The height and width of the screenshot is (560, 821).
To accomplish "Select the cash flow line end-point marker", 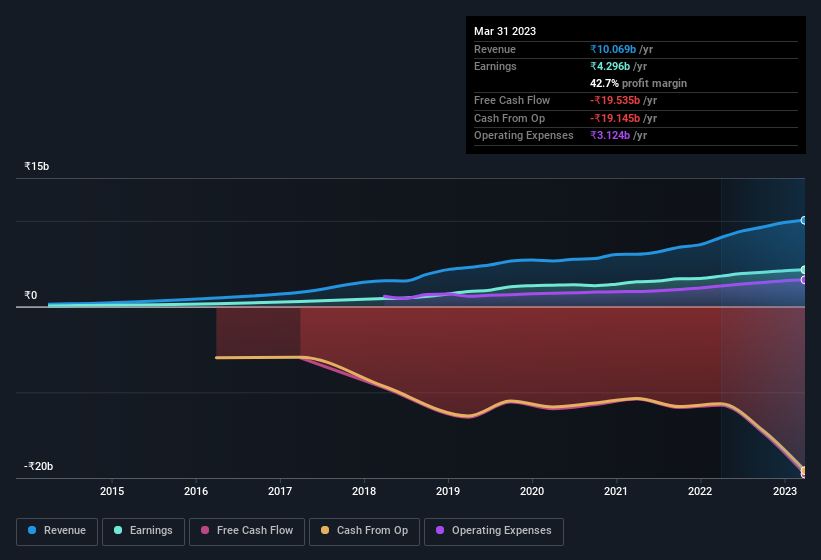I will (x=804, y=472).
